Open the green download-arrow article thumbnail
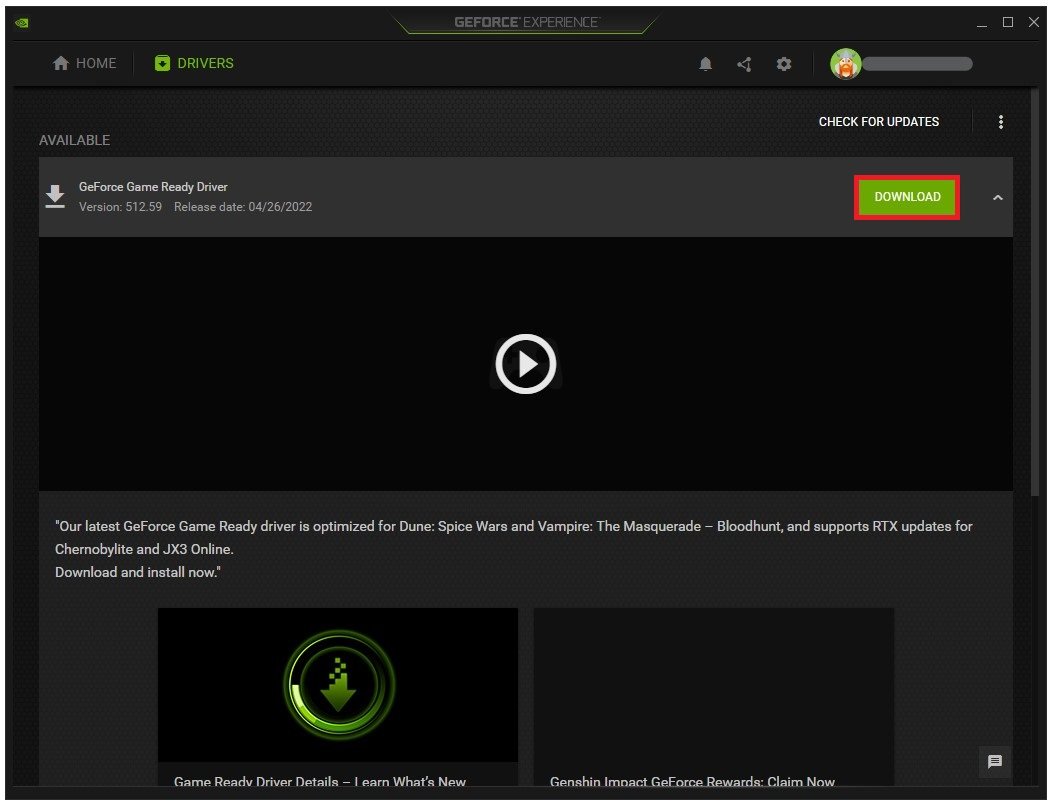1052x804 pixels. point(338,685)
